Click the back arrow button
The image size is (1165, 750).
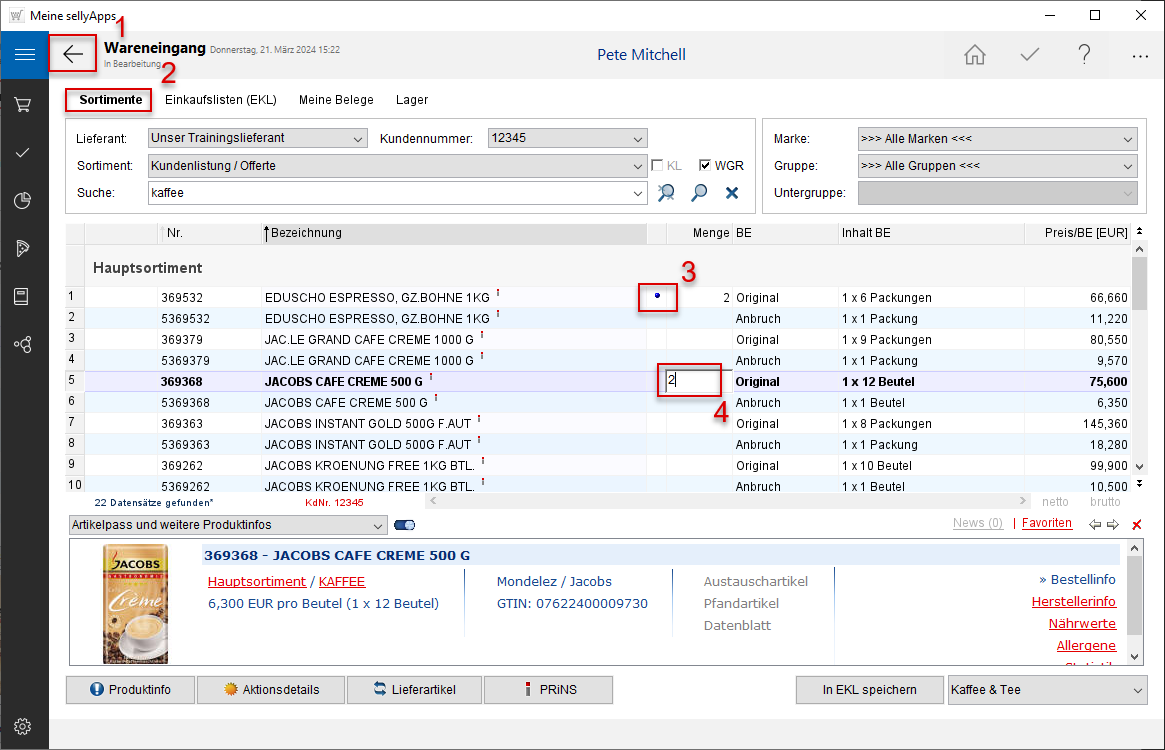73,54
